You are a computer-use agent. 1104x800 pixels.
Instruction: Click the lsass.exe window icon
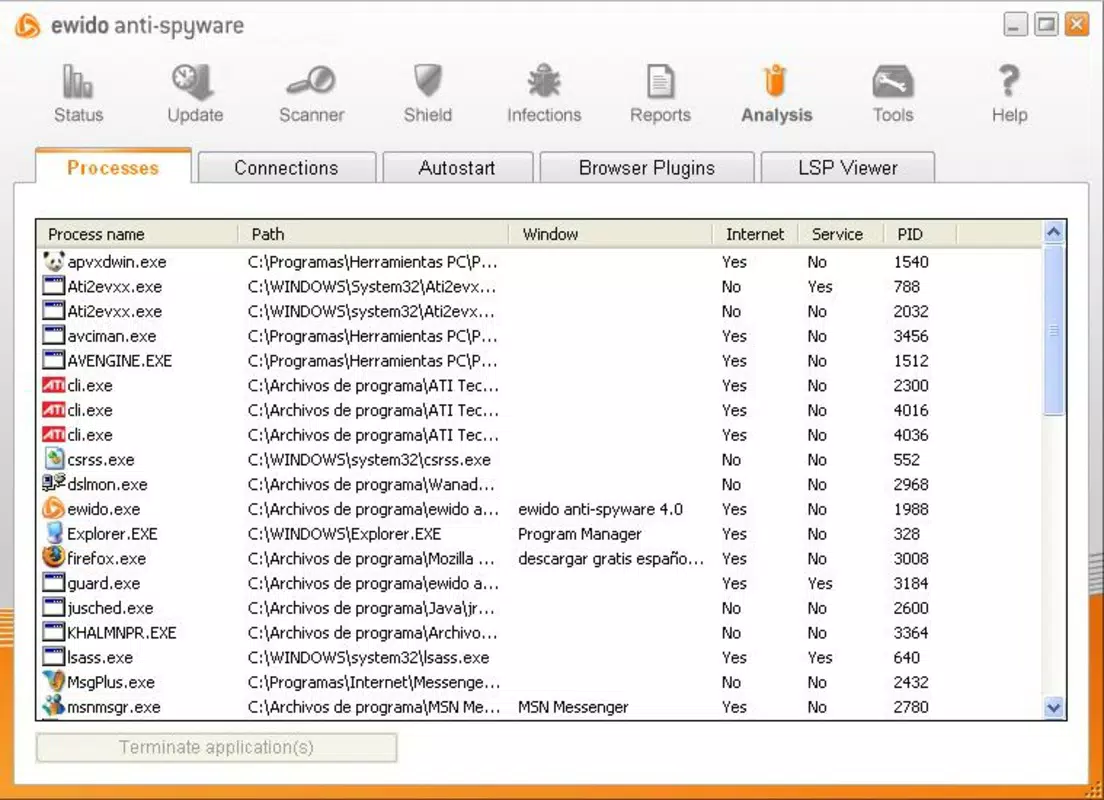click(x=54, y=657)
